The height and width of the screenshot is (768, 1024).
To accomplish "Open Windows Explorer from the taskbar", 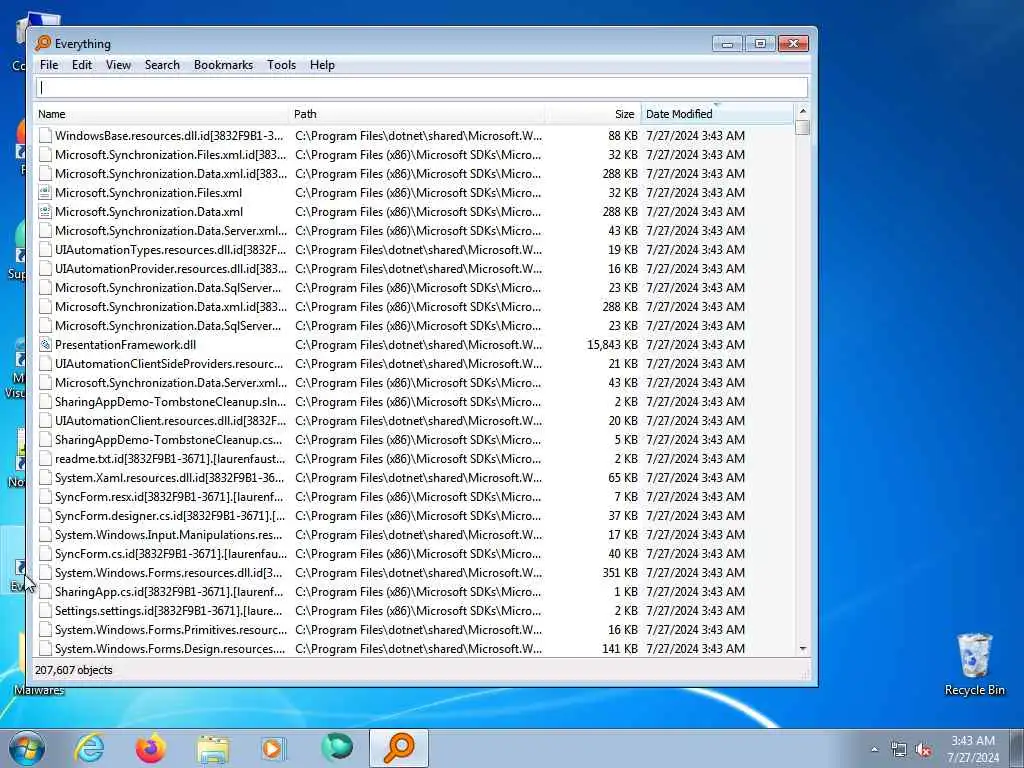I will coord(213,749).
